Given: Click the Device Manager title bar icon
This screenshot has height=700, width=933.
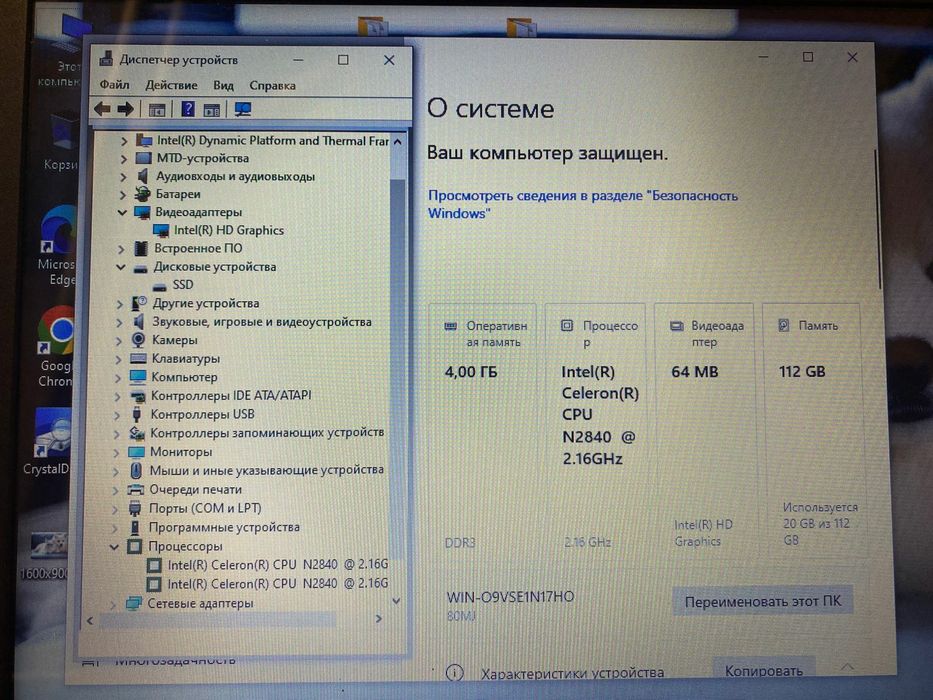Looking at the screenshot, I should click(107, 59).
